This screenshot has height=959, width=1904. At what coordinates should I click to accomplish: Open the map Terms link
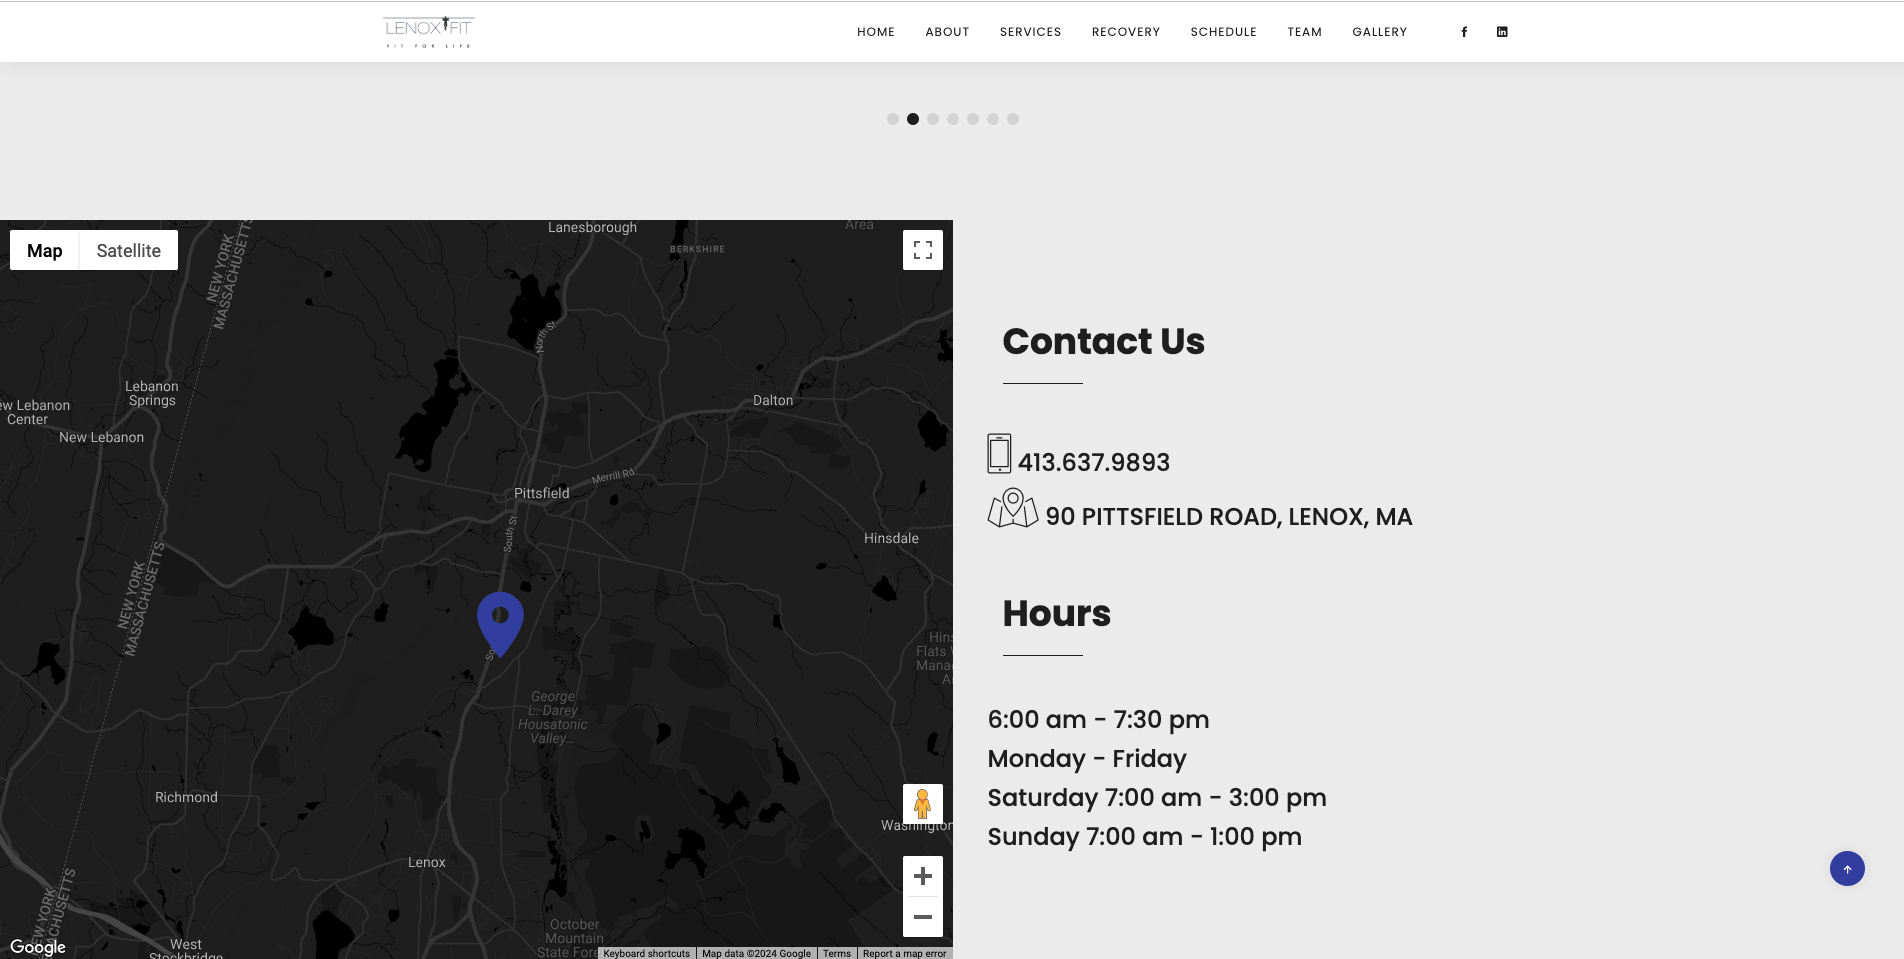(837, 953)
